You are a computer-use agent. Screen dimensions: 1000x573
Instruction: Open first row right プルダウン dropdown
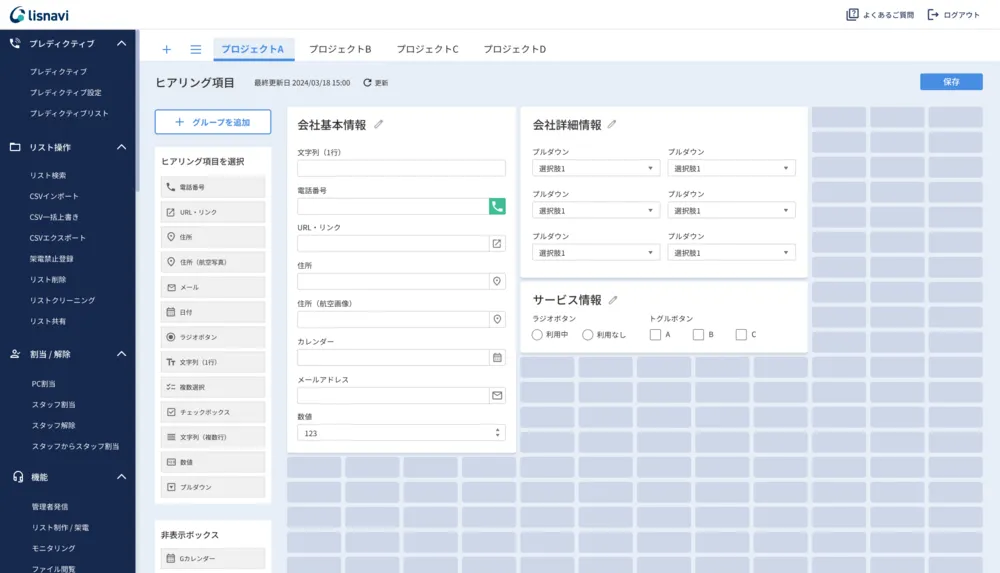point(732,168)
